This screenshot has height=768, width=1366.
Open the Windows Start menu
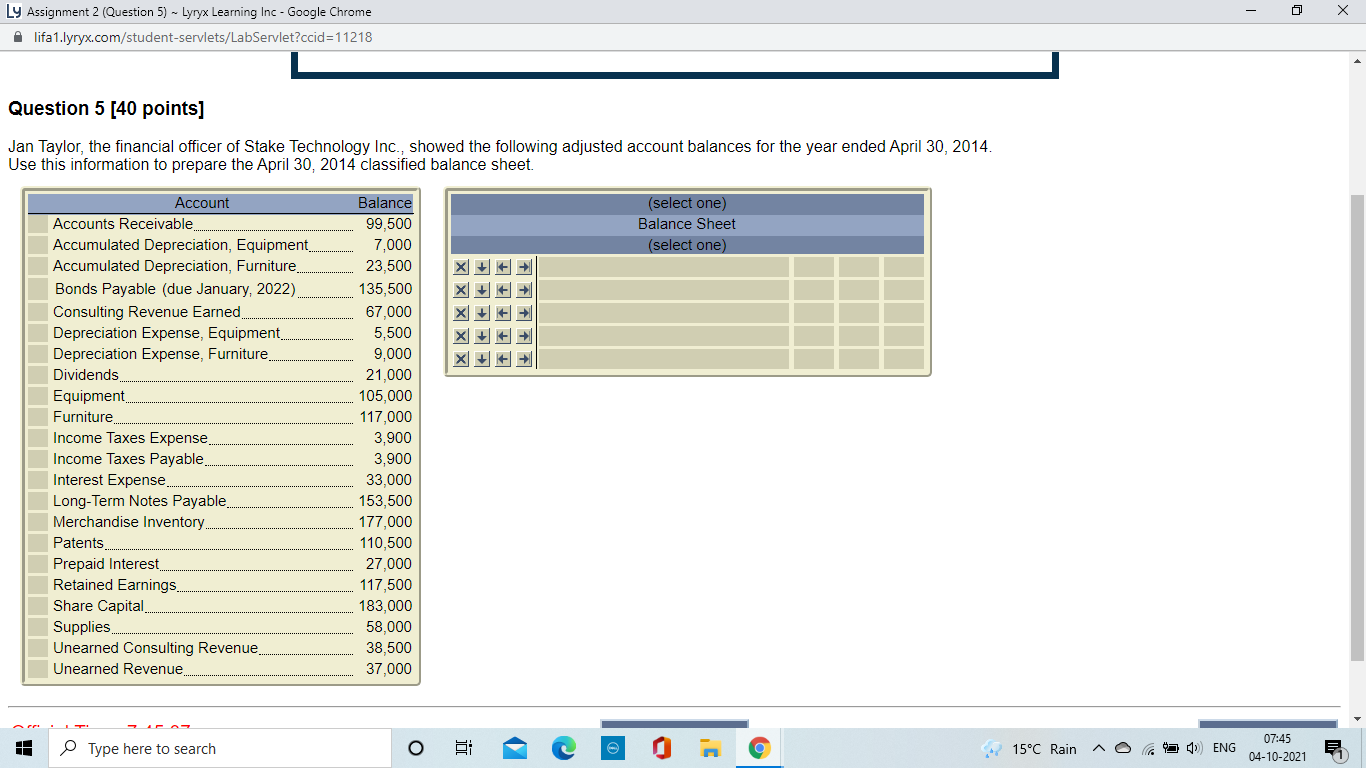click(21, 747)
